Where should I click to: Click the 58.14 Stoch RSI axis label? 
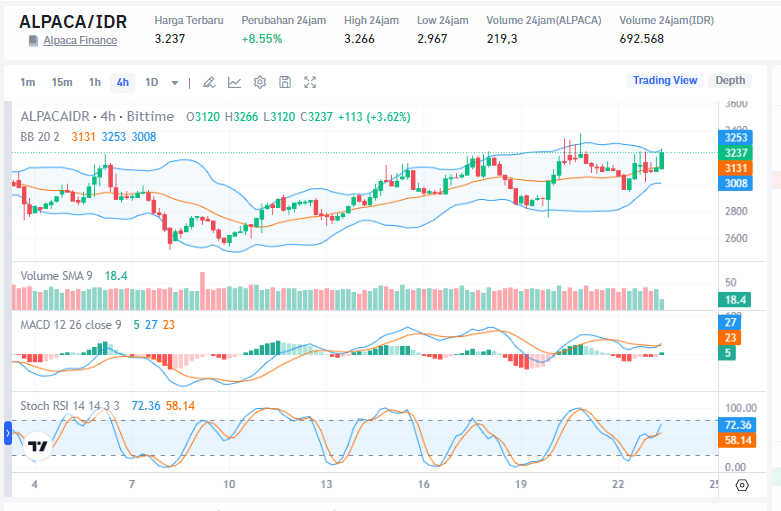coord(737,440)
